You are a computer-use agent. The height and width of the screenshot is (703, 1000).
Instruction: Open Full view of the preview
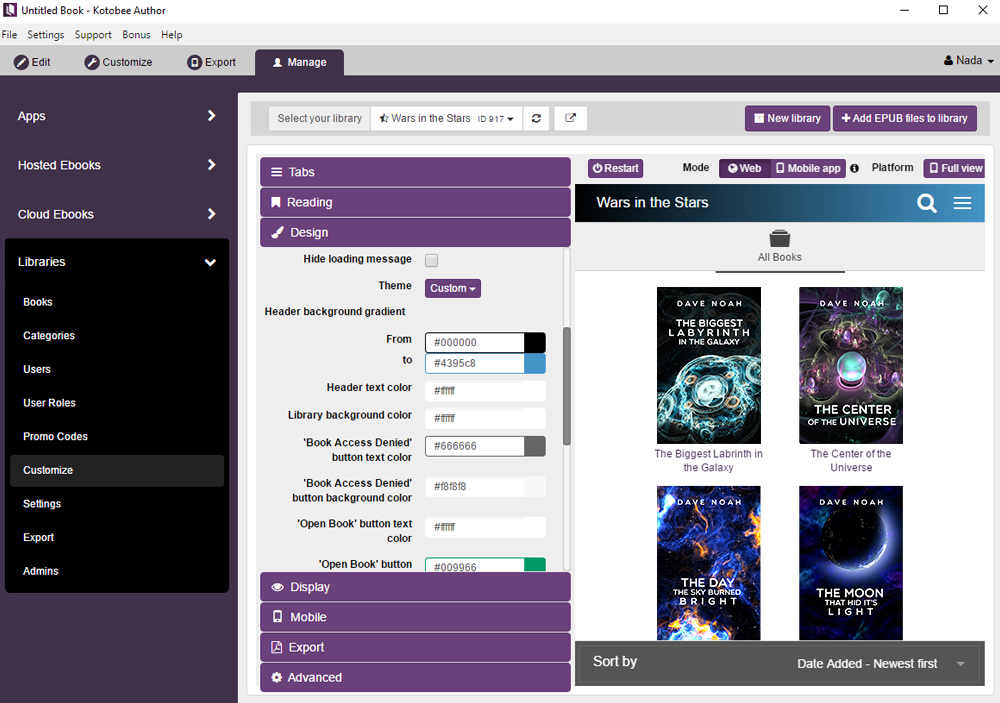pos(954,168)
